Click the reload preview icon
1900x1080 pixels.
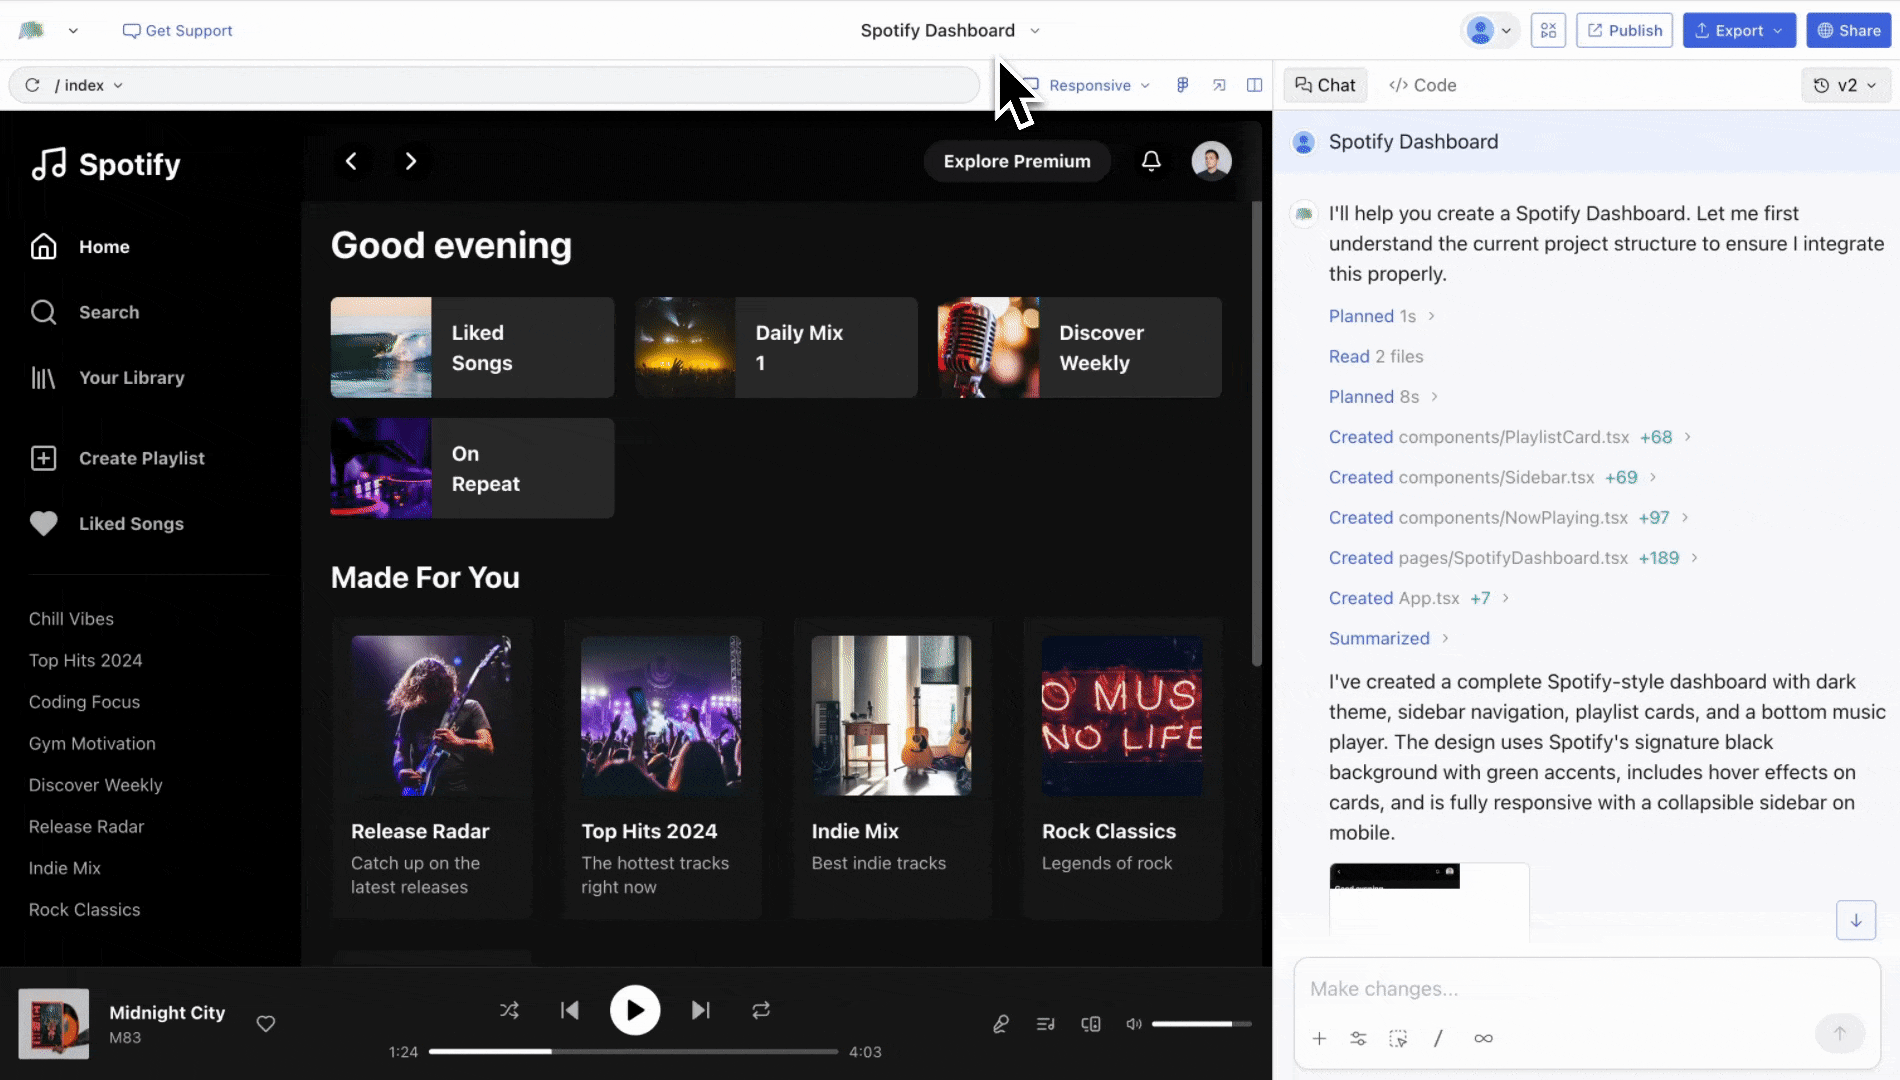pyautogui.click(x=32, y=85)
